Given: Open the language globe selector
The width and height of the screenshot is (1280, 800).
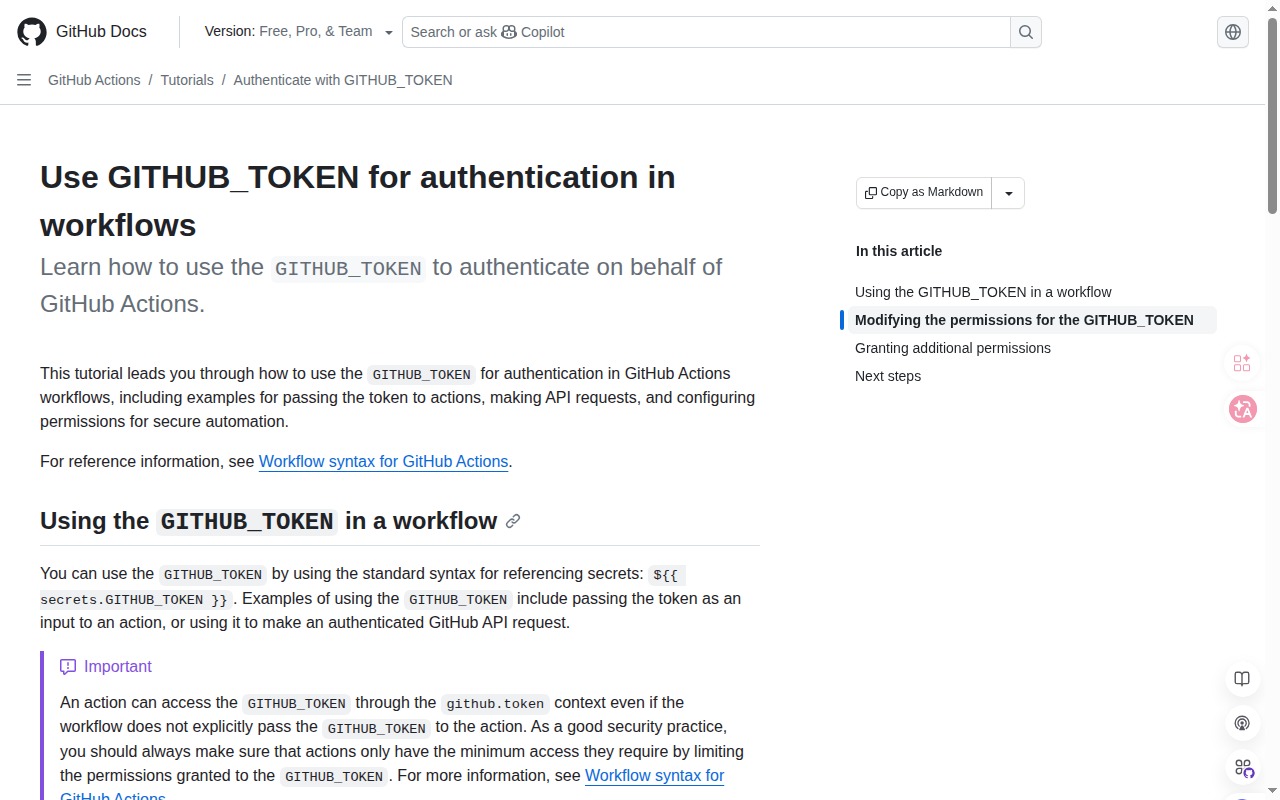Looking at the screenshot, I should [1233, 32].
